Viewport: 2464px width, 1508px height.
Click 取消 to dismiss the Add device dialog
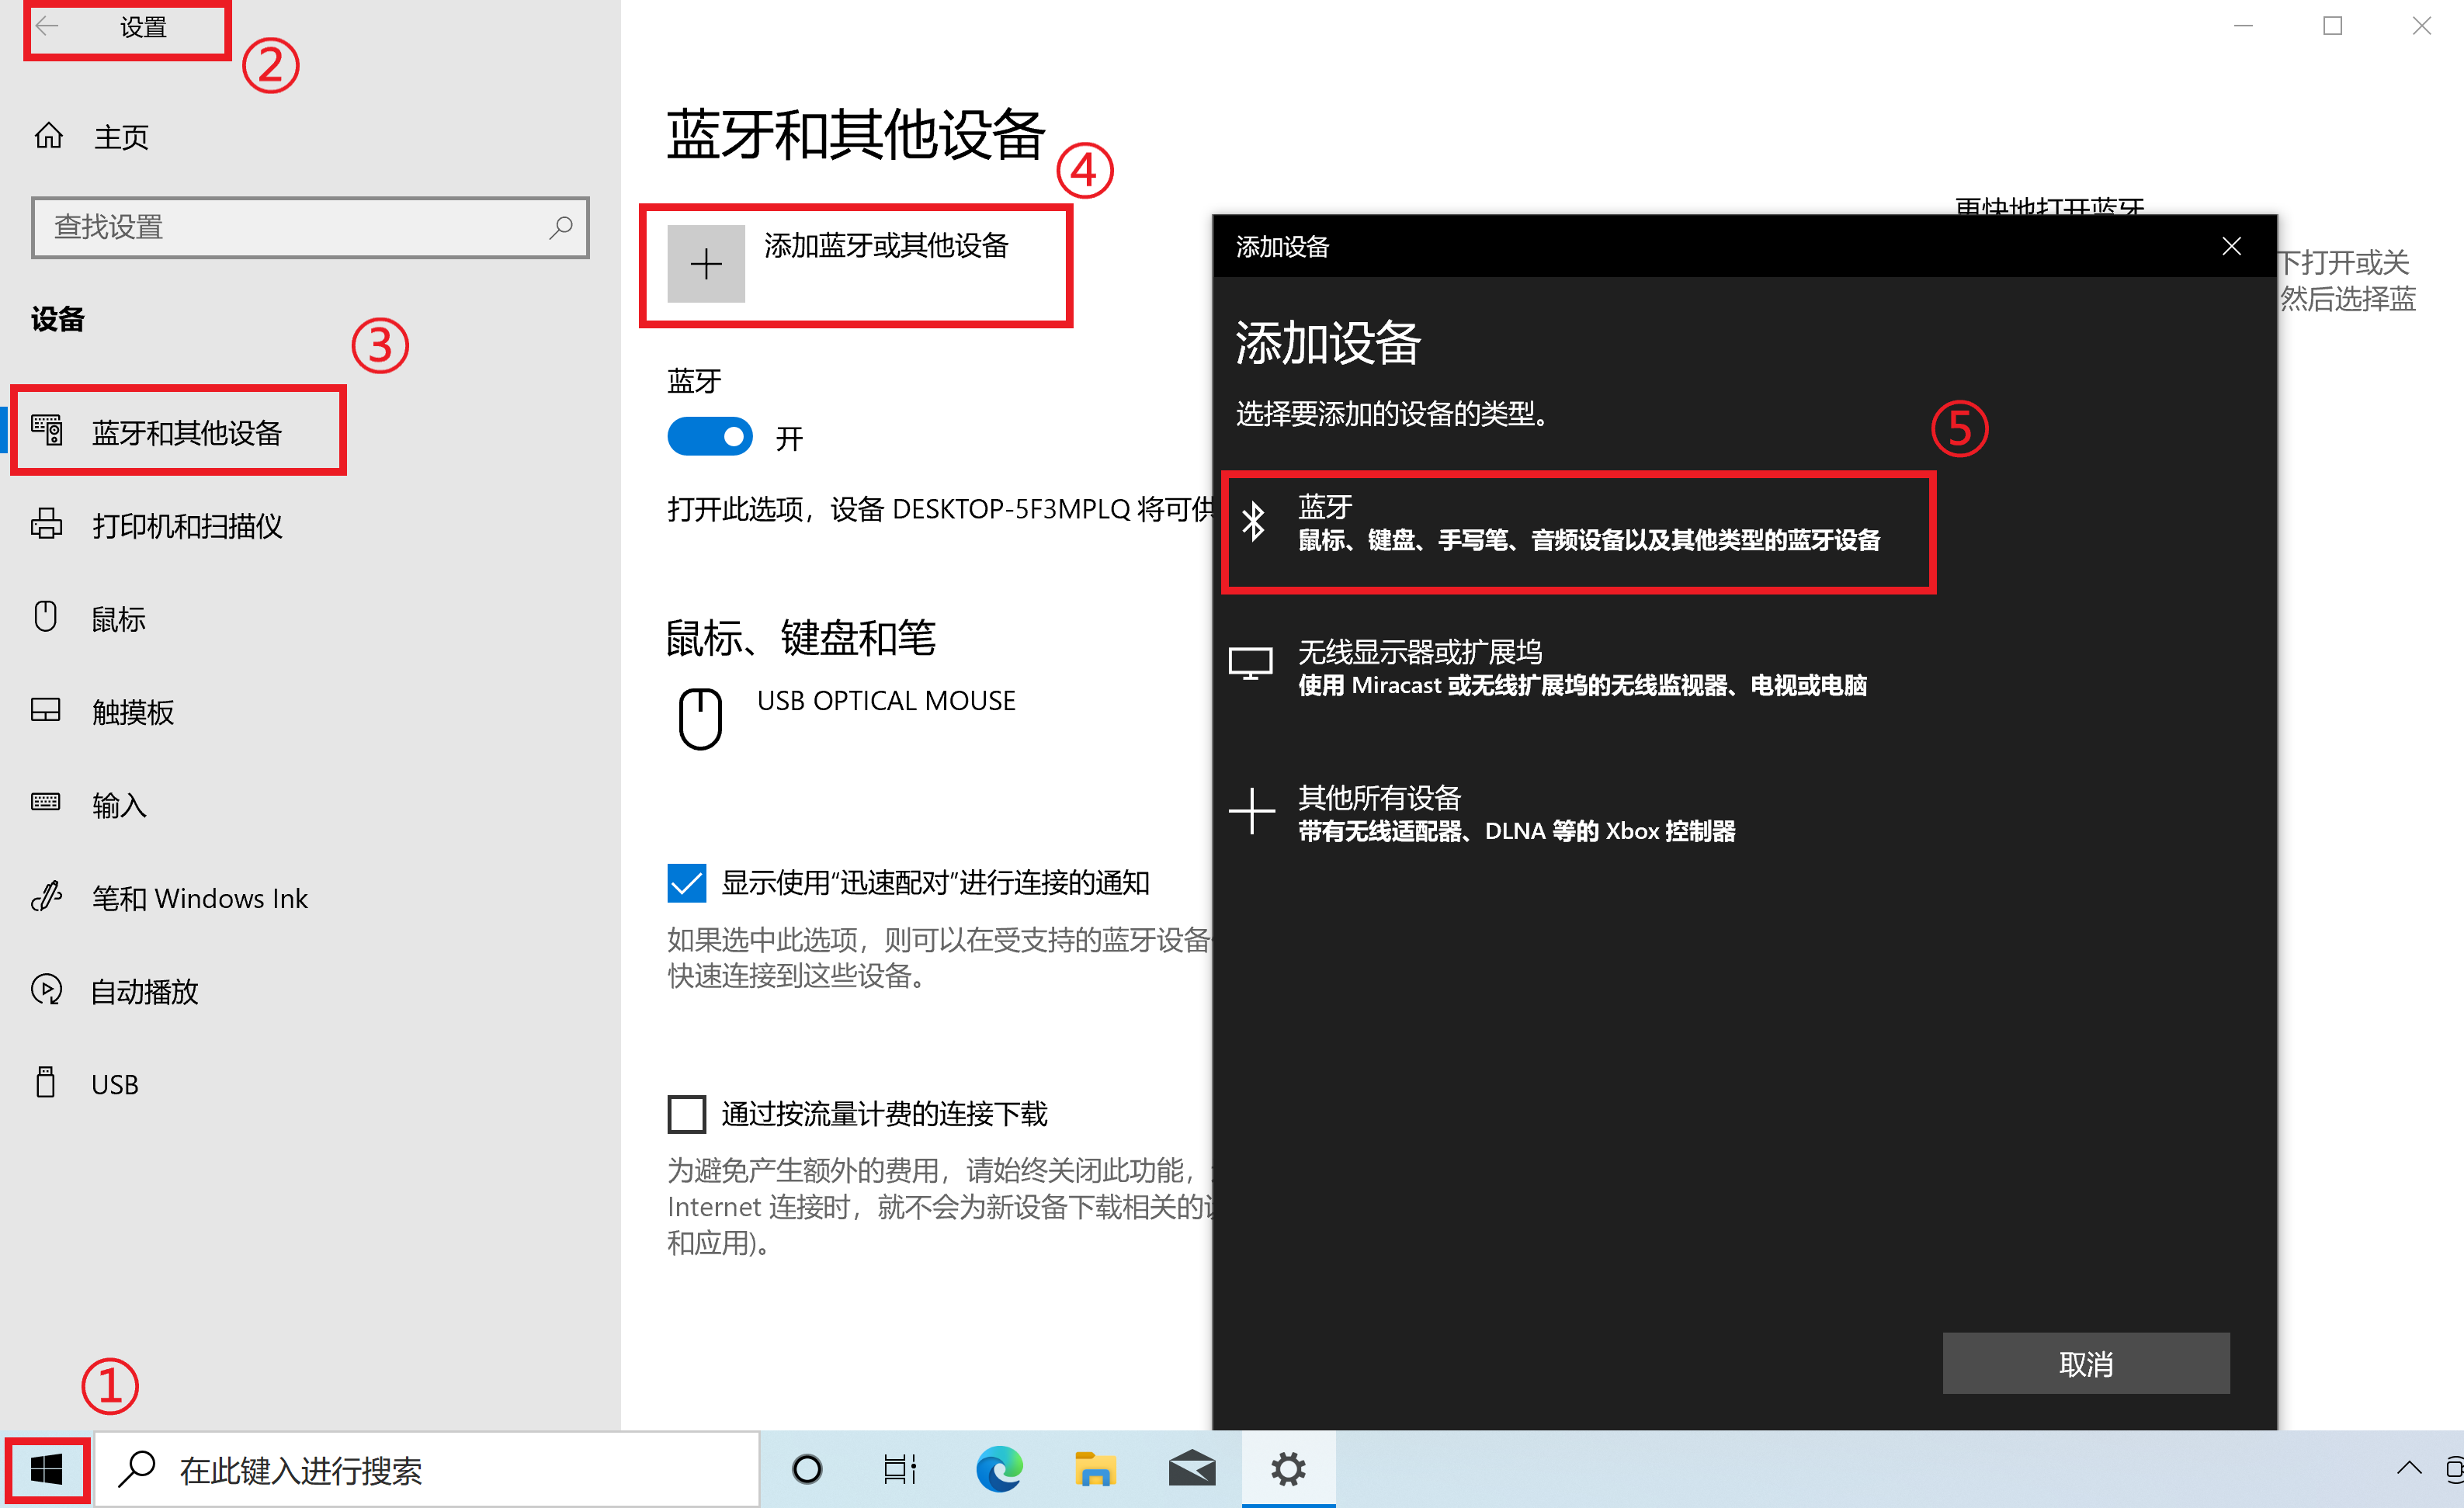pyautogui.click(x=2085, y=1363)
